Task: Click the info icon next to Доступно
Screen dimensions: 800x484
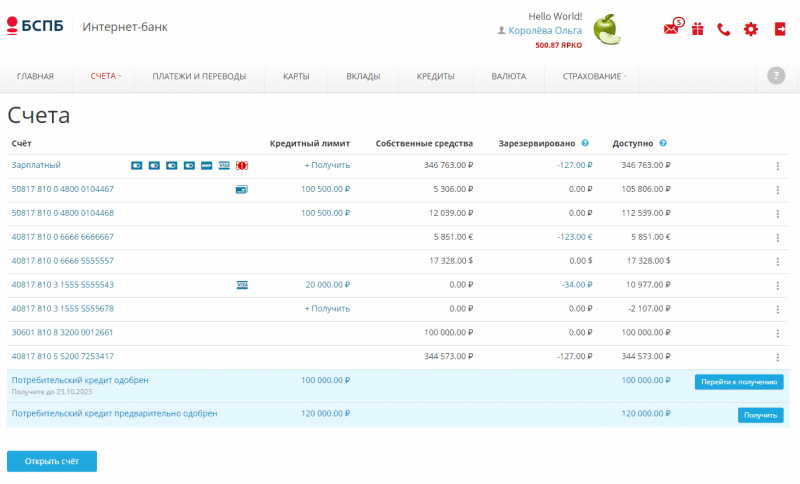Action: click(x=664, y=144)
